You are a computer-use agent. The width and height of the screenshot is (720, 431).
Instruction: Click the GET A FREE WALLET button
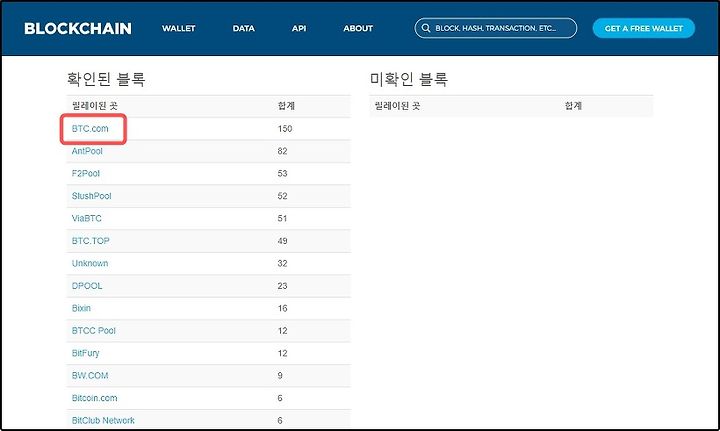tap(644, 28)
